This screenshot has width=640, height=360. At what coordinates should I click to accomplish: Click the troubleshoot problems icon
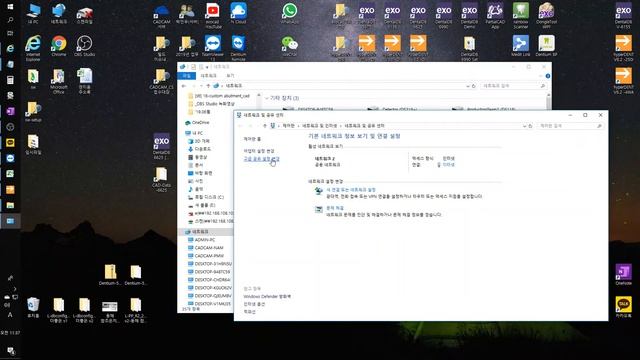coord(318,209)
